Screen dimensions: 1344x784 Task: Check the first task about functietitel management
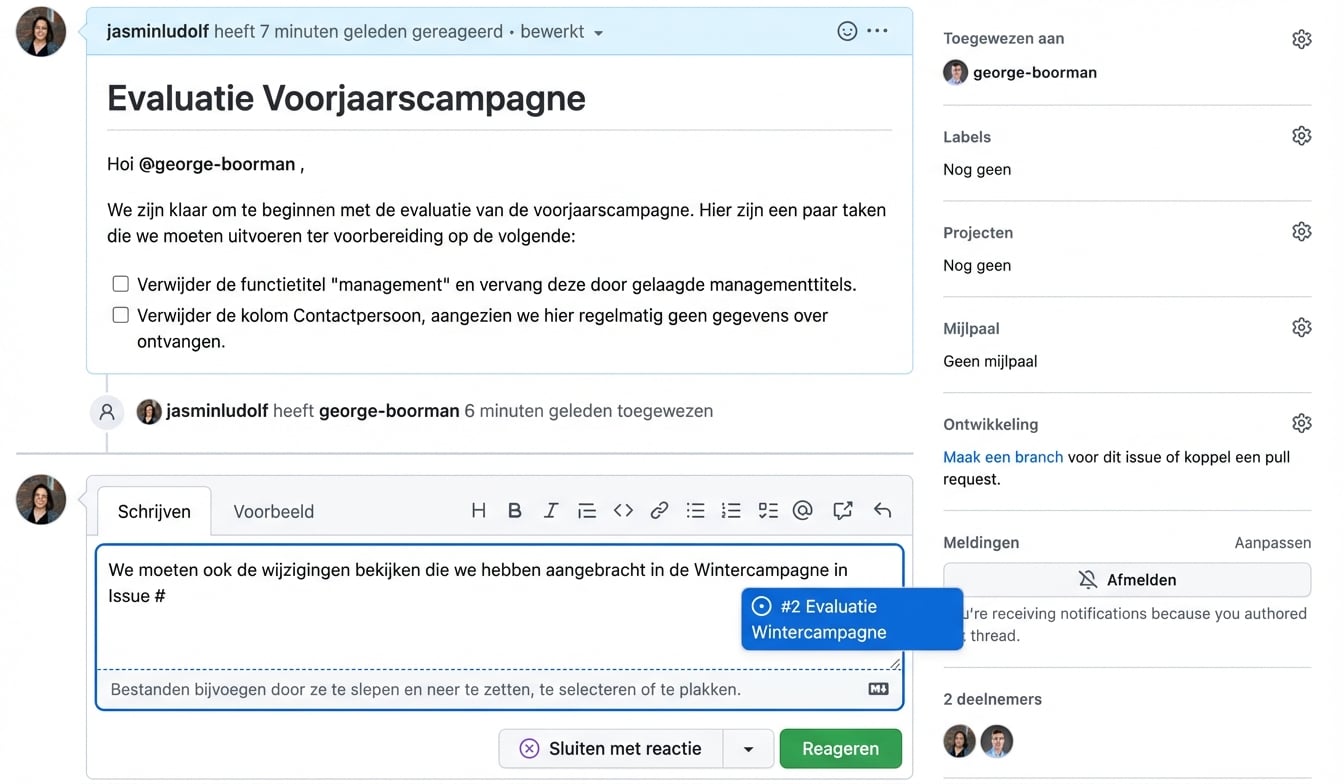(x=120, y=283)
